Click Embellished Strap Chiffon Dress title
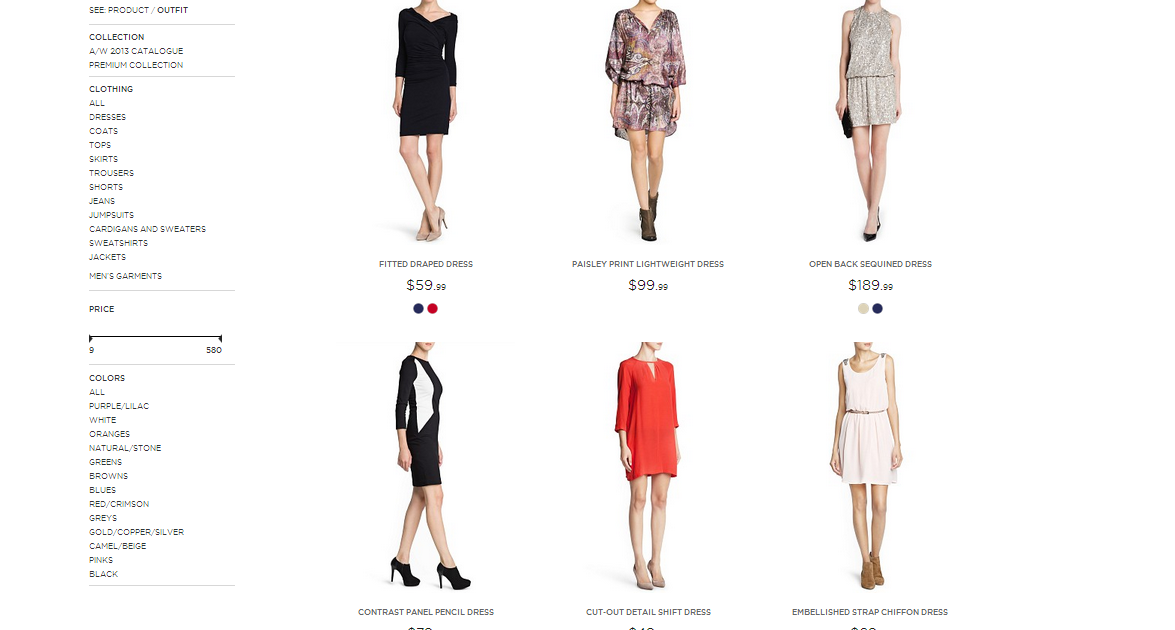Screen dimensions: 1175x630 870,612
